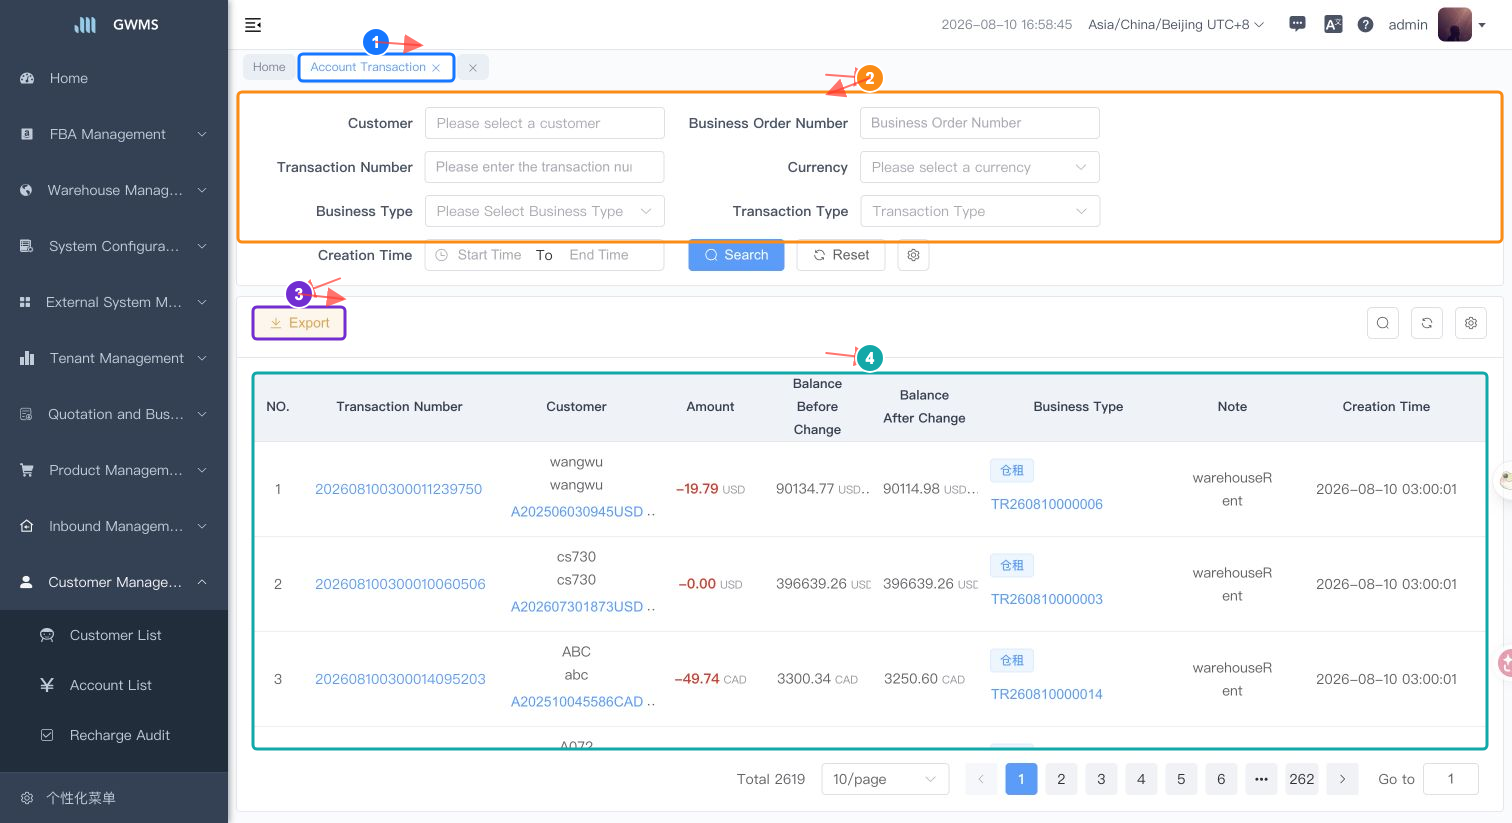This screenshot has width=1512, height=823.
Task: Click the GWMS logo
Action: [116, 25]
